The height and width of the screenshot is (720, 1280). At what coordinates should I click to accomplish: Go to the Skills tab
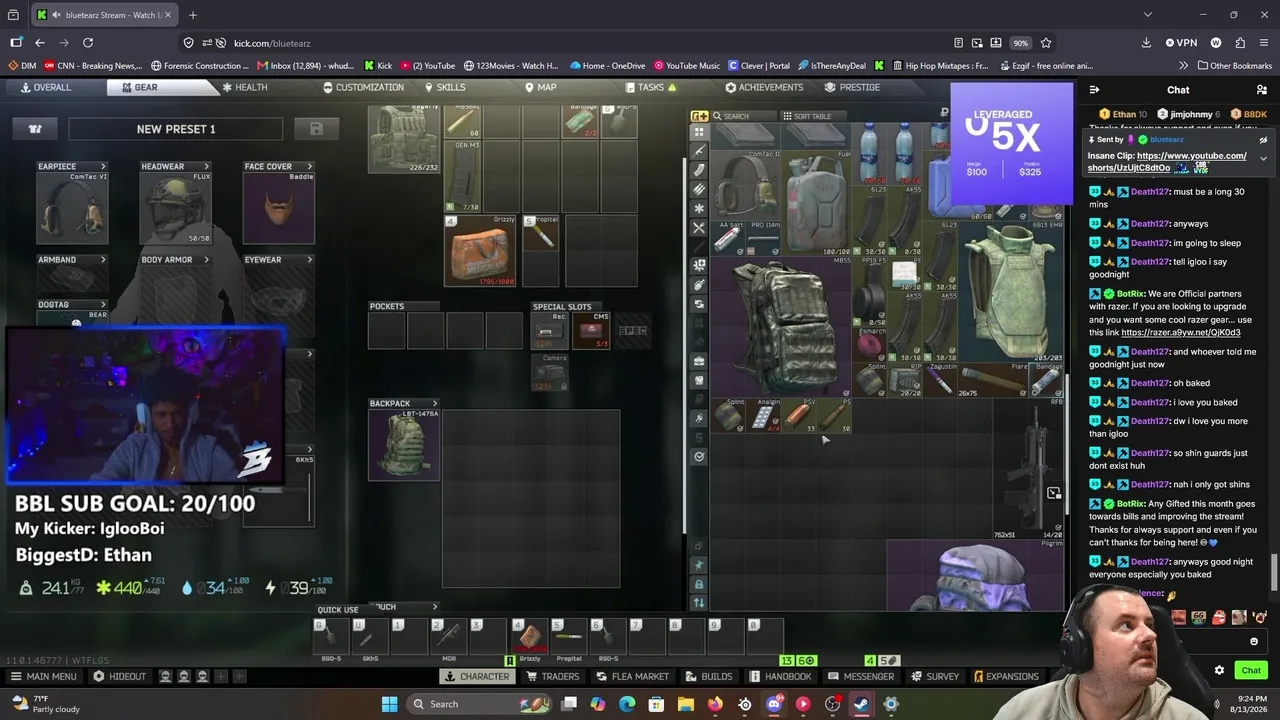(444, 87)
